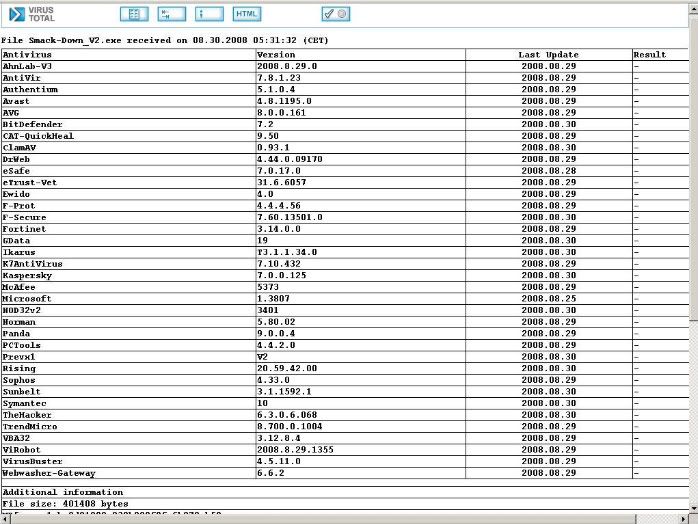This screenshot has height=524, width=698.
Task: Click the information icon button in toolbar
Action: (x=209, y=14)
